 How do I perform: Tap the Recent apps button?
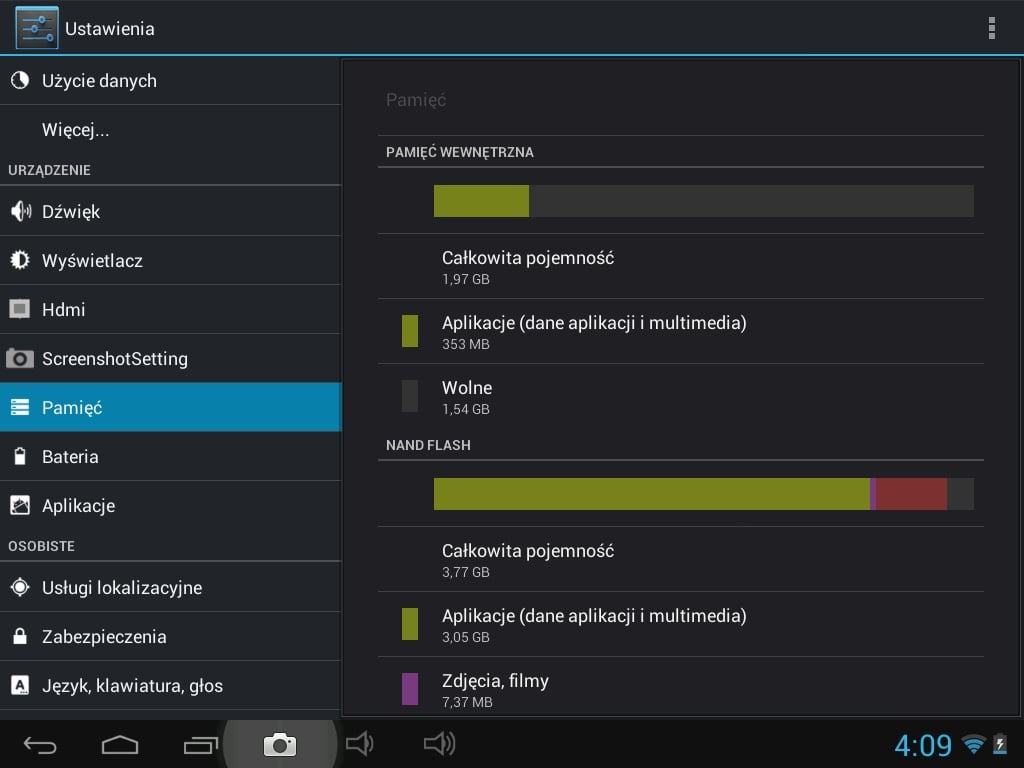(x=200, y=744)
